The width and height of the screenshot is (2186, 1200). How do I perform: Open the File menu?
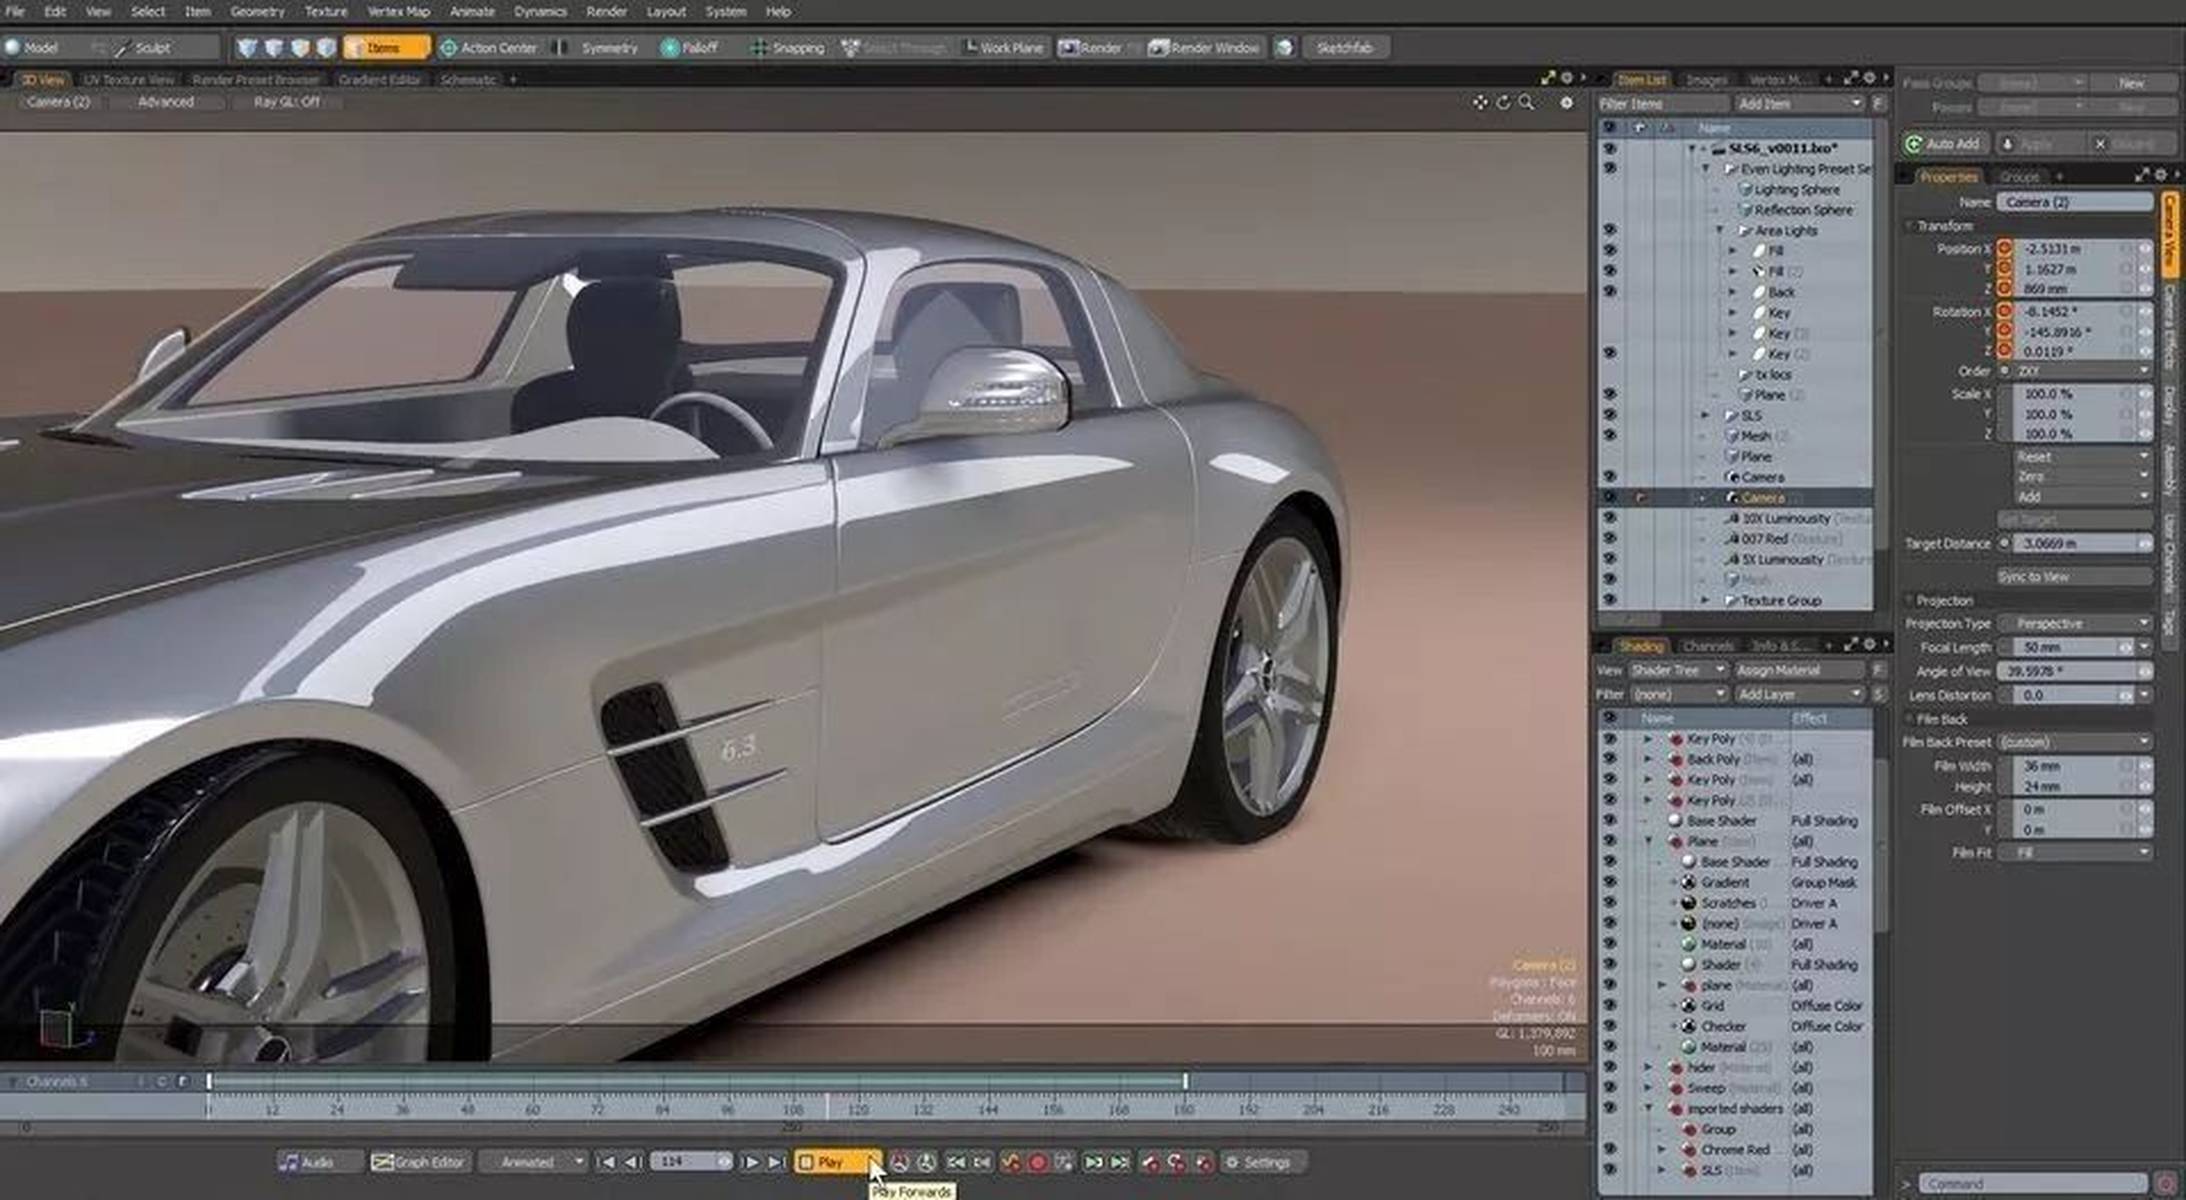tap(15, 11)
